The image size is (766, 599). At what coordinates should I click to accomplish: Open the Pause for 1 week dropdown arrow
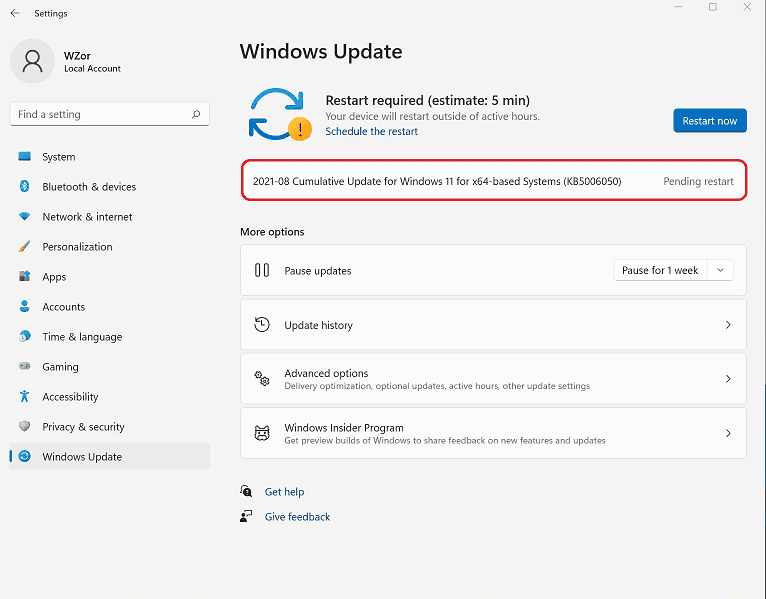720,270
